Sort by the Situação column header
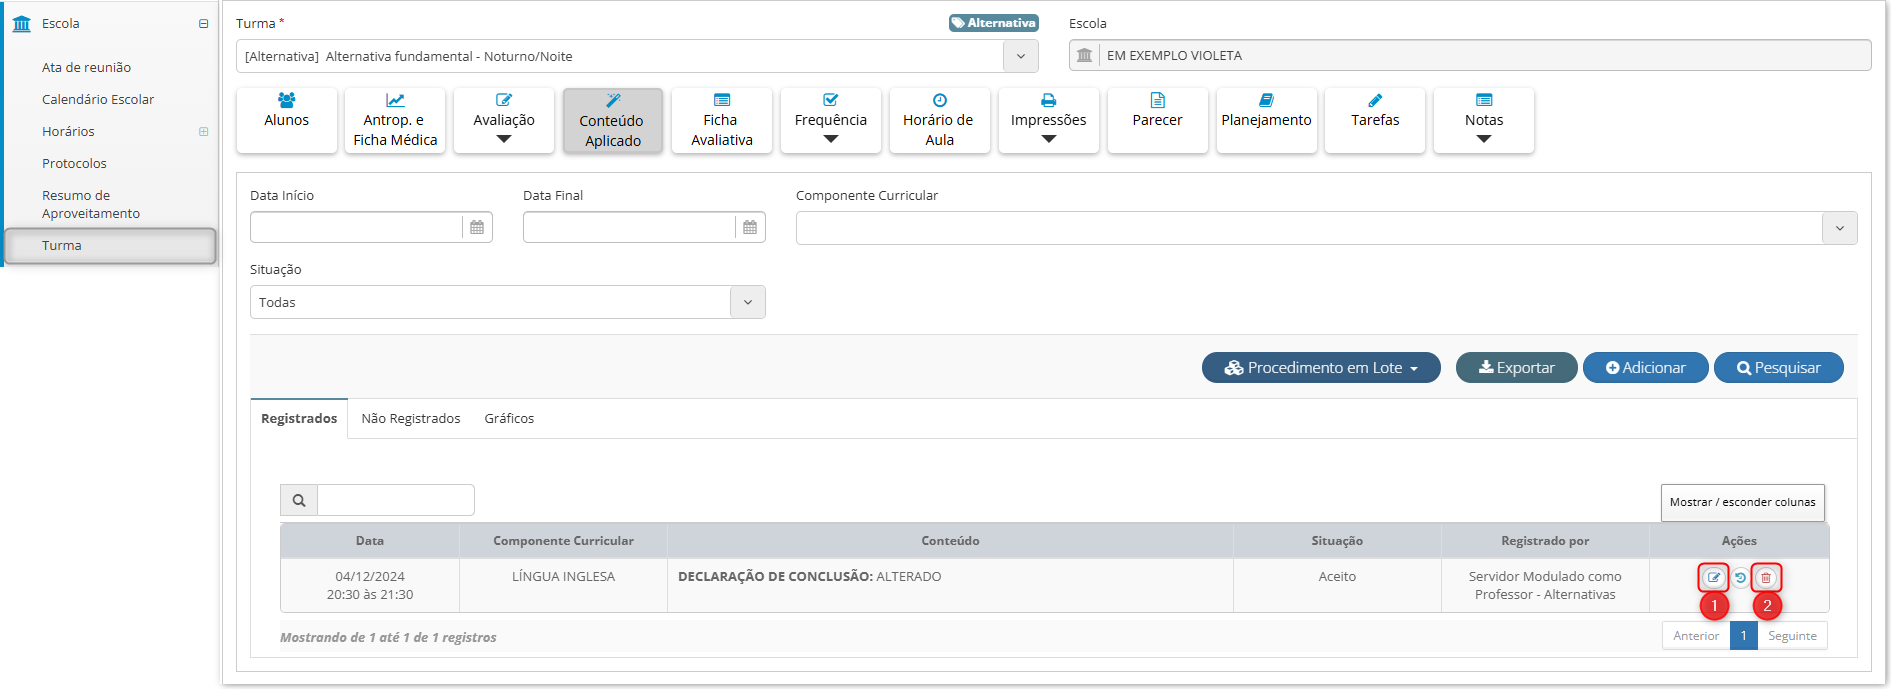The image size is (1891, 689). 1337,540
